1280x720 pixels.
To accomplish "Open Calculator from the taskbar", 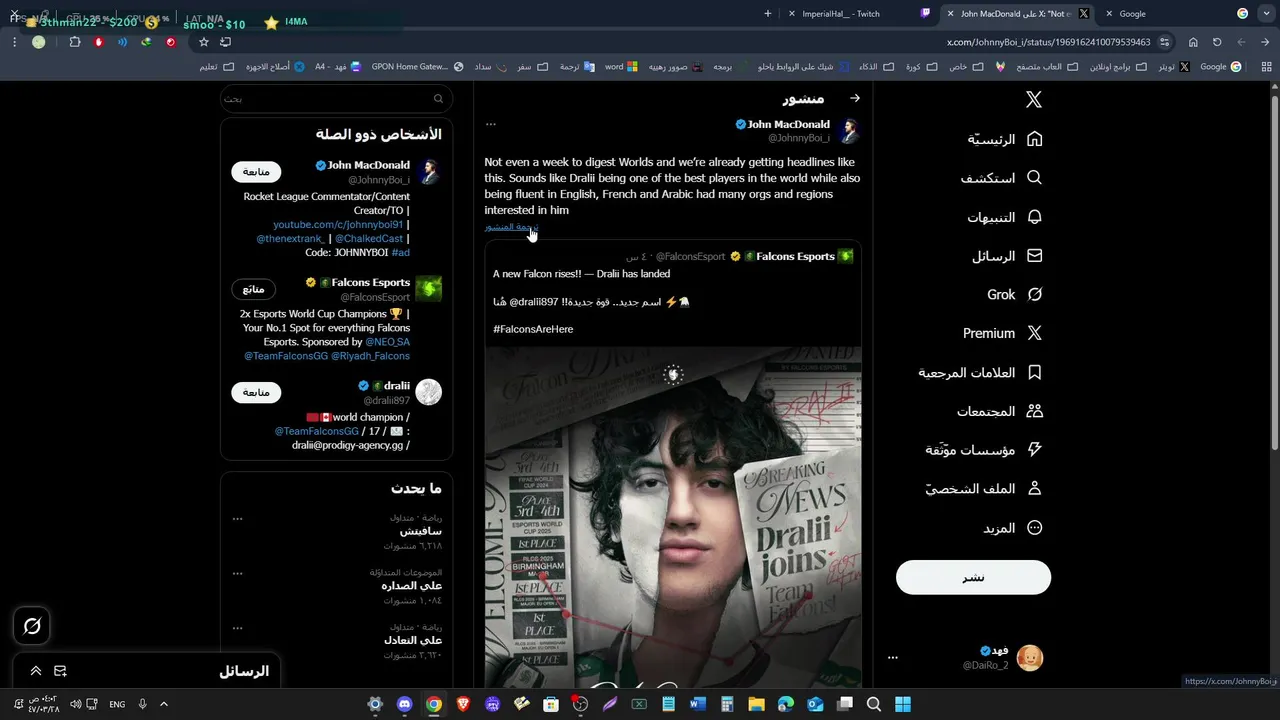I will coord(727,704).
